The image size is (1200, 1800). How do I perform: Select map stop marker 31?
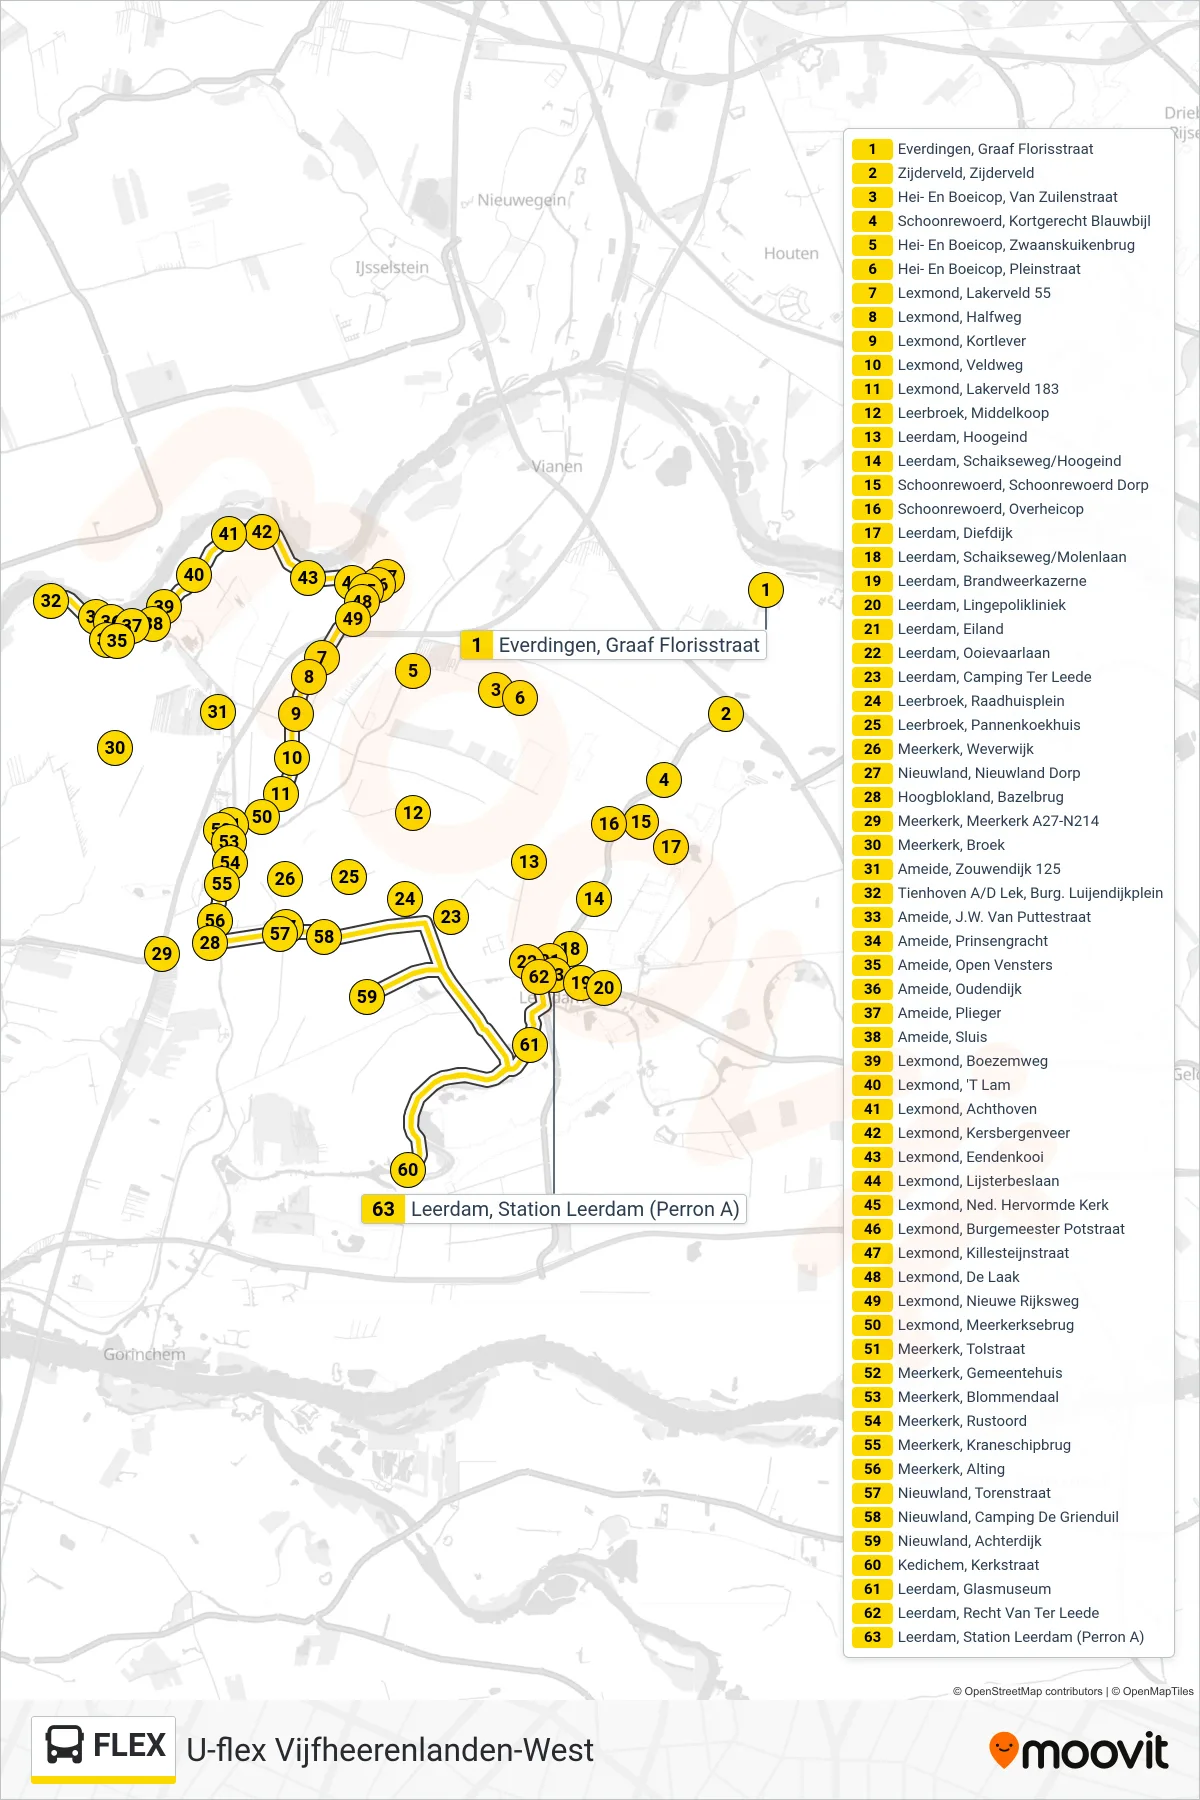[217, 712]
